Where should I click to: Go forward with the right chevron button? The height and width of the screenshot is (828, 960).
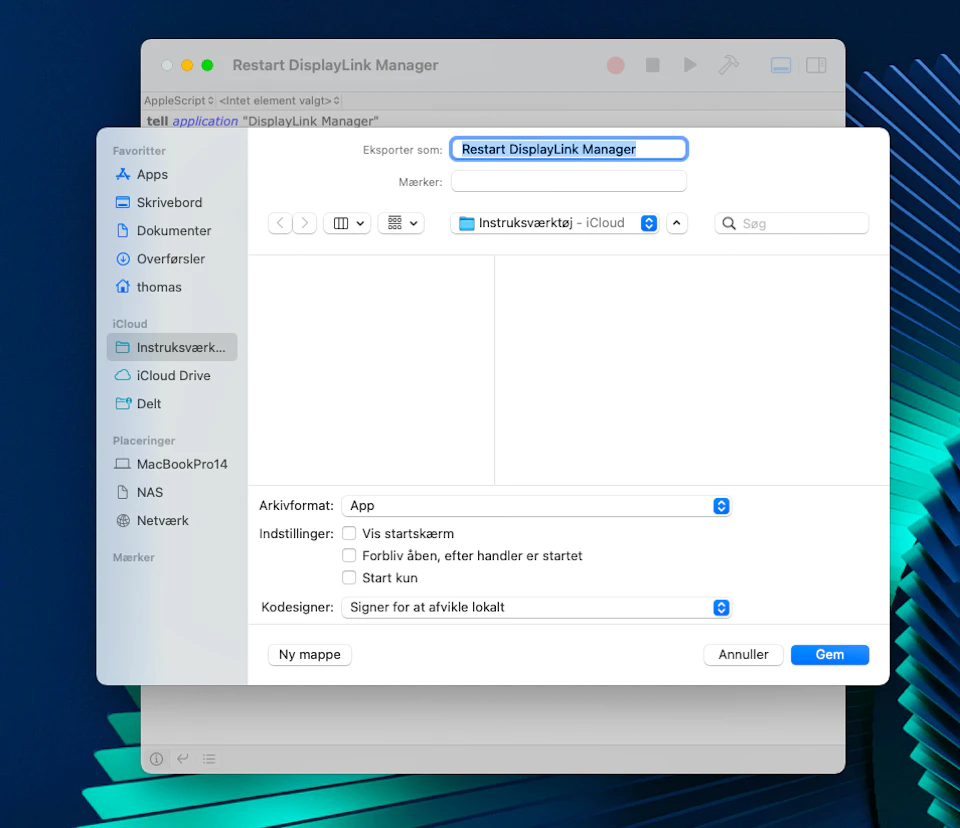(304, 224)
